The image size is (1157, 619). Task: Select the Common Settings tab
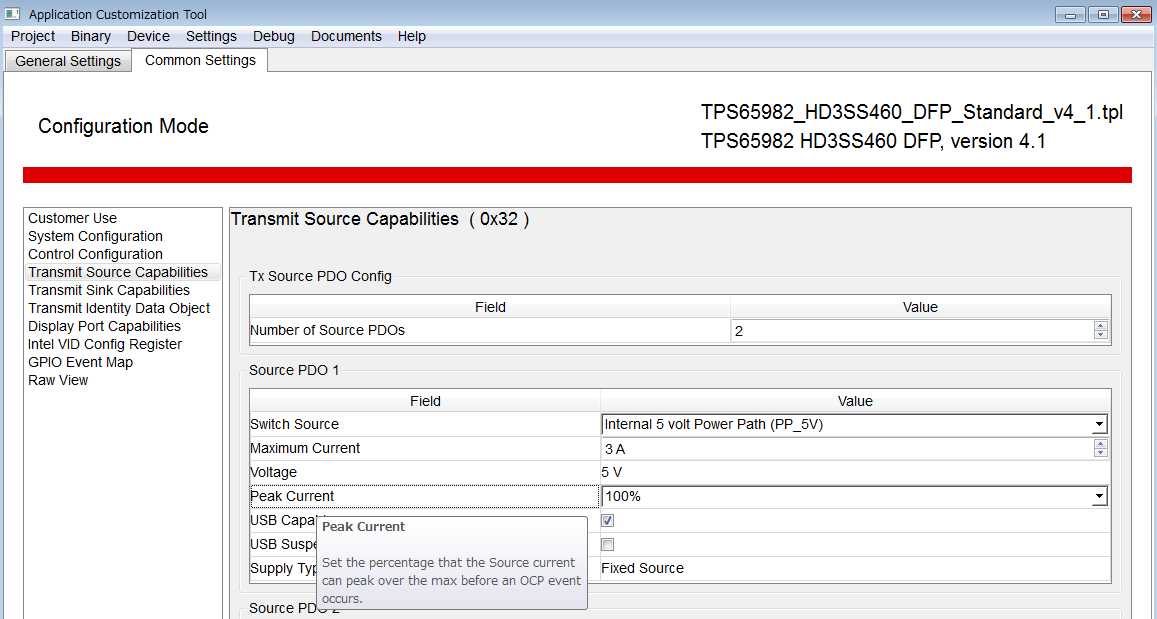200,60
